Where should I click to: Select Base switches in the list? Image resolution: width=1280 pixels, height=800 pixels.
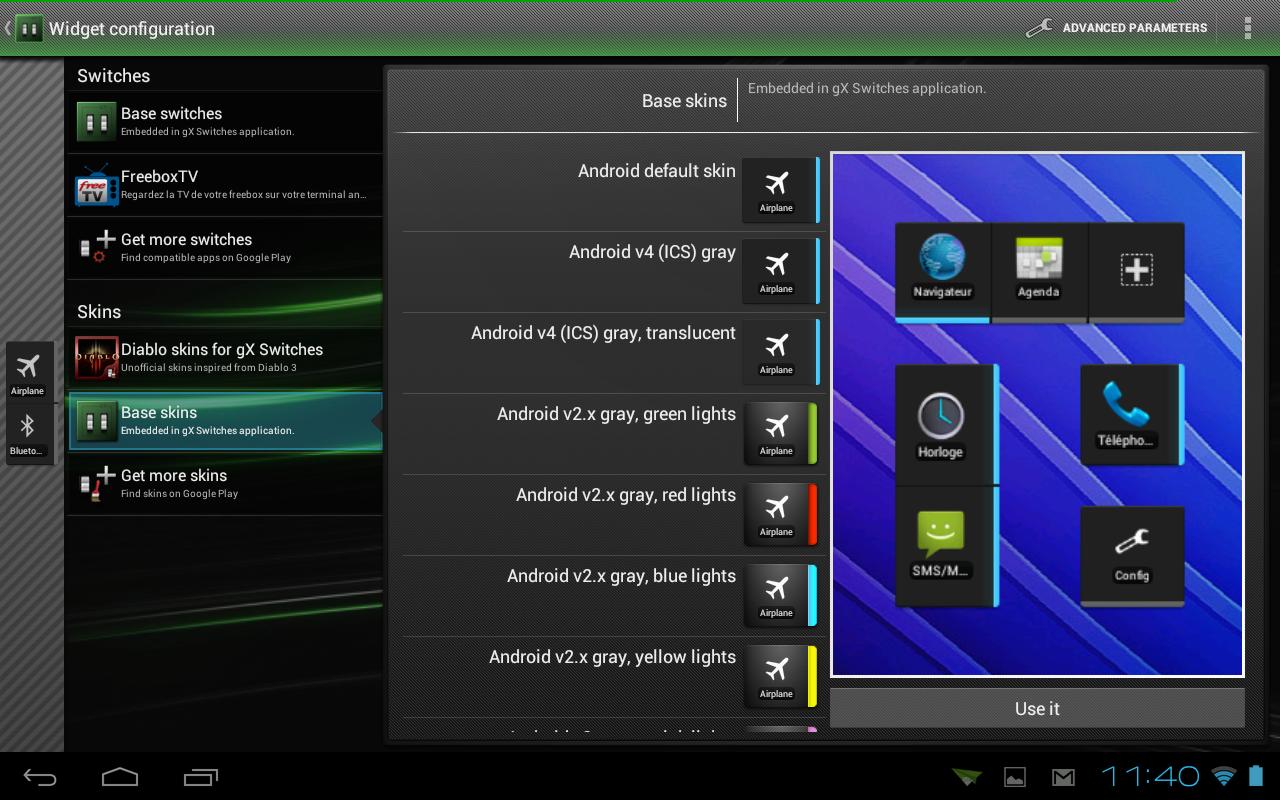[x=224, y=122]
